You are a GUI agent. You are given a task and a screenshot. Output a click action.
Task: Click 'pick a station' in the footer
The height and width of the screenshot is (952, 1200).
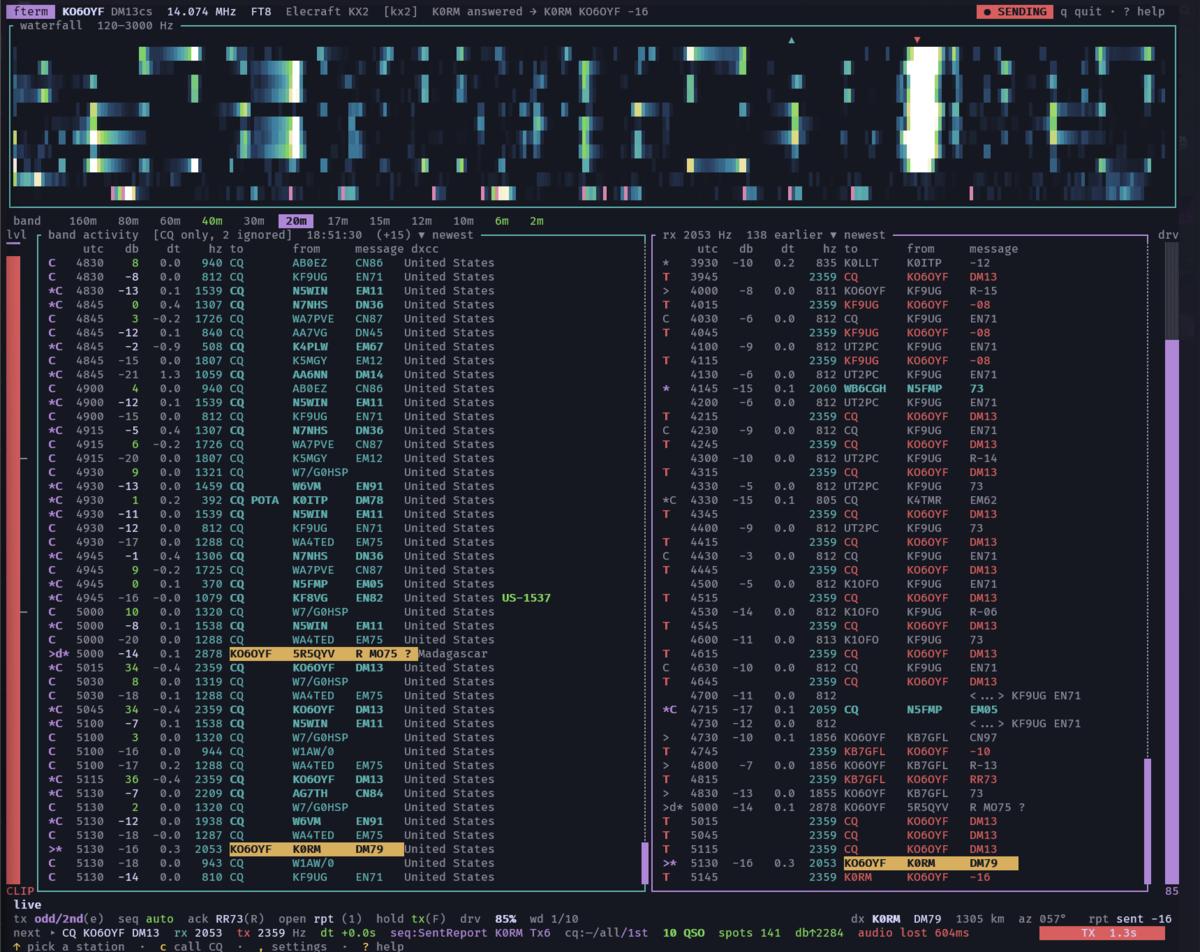click(69, 946)
